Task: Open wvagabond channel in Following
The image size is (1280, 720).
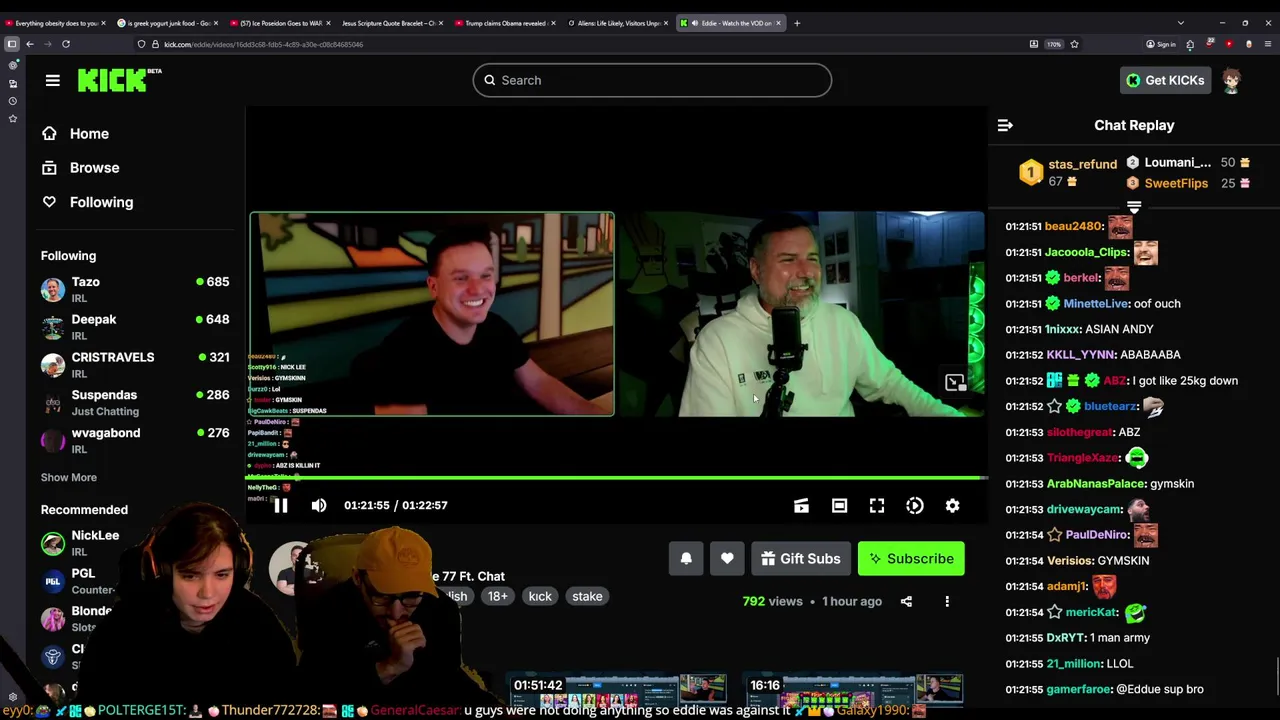Action: click(135, 440)
